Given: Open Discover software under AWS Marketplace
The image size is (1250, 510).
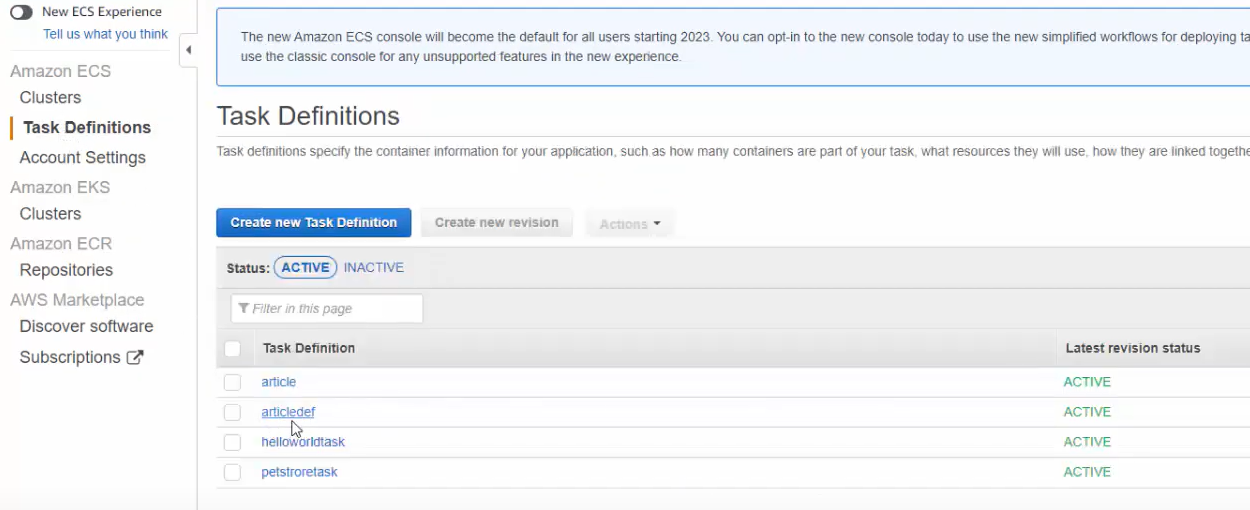Looking at the screenshot, I should (86, 327).
